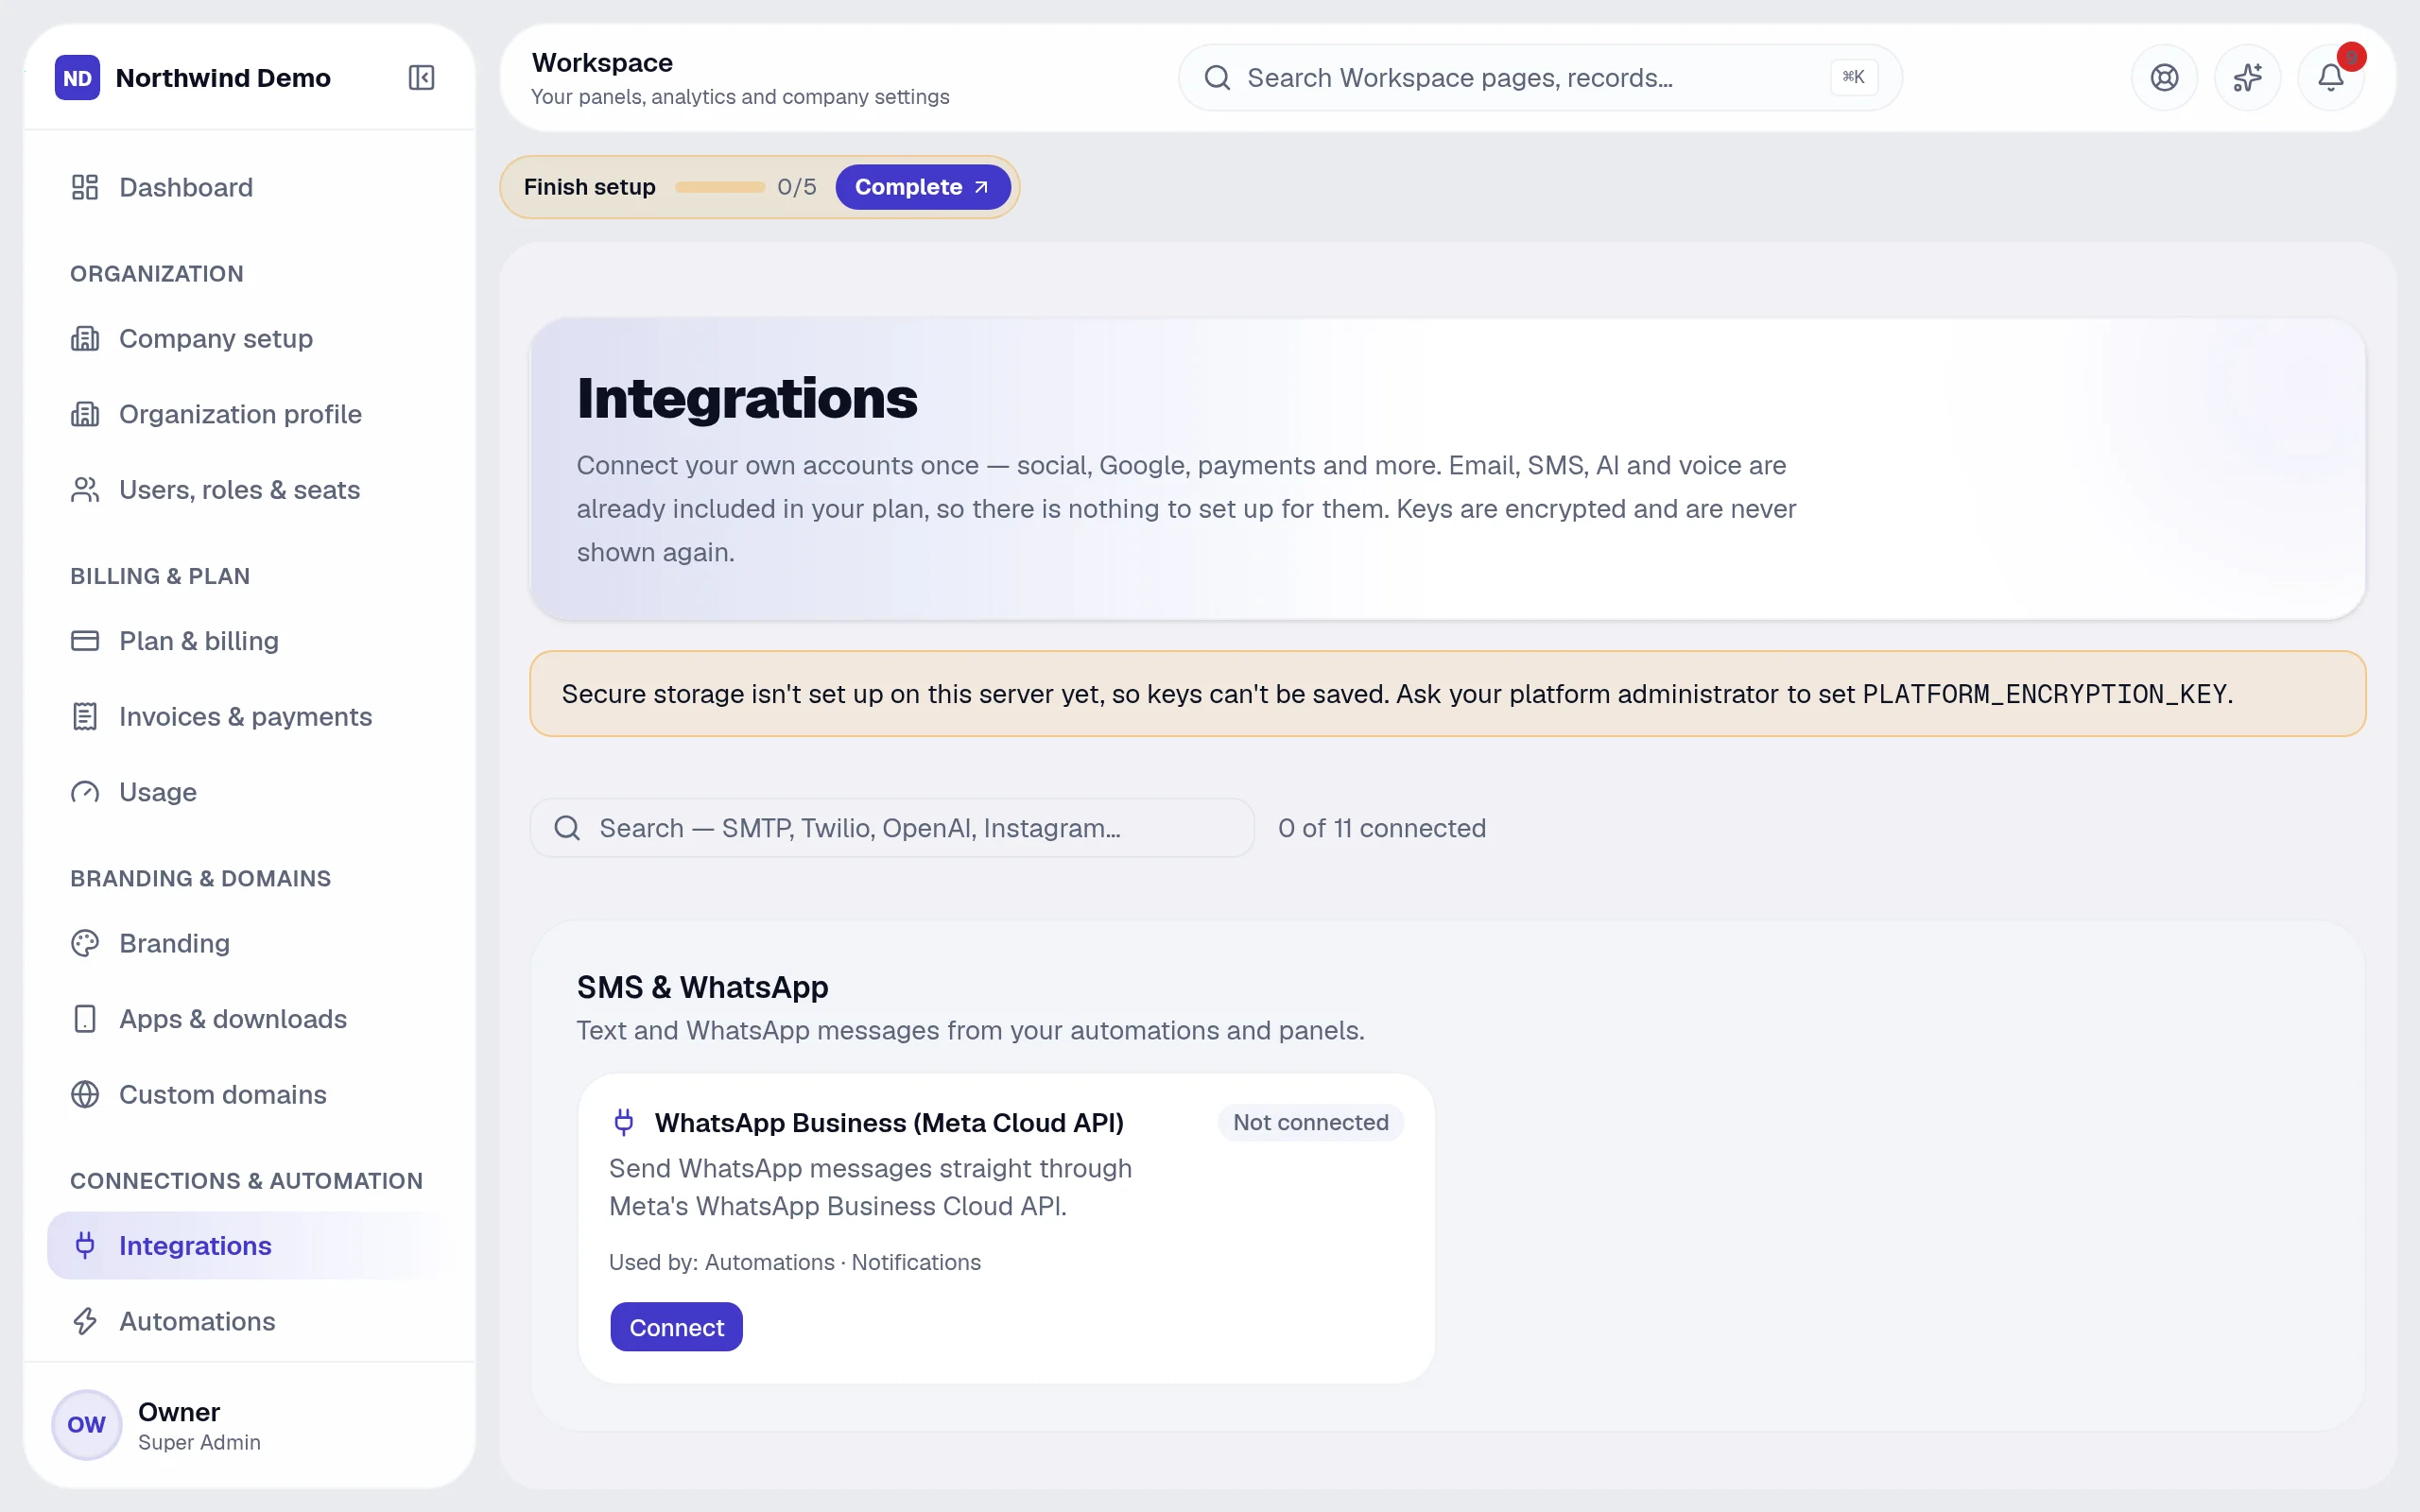Click the Complete setup button
This screenshot has width=2420, height=1512.
pos(922,187)
